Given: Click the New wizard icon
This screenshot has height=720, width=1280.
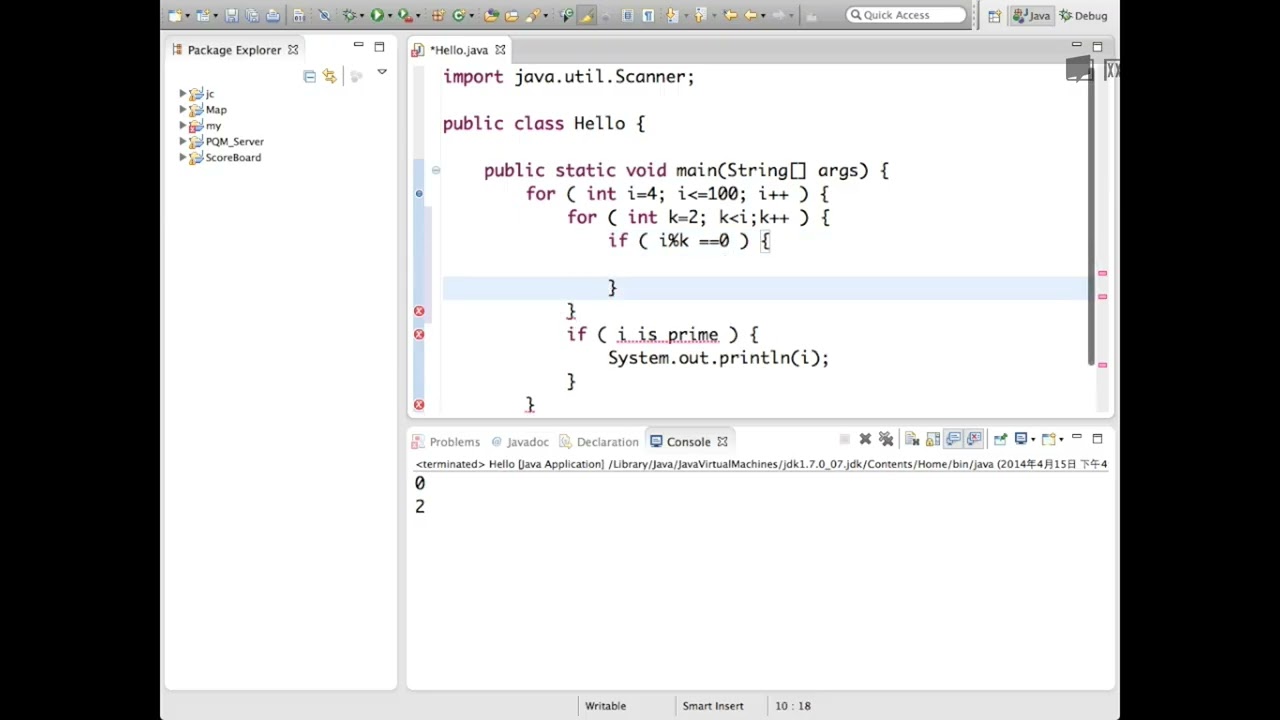Looking at the screenshot, I should click(173, 15).
